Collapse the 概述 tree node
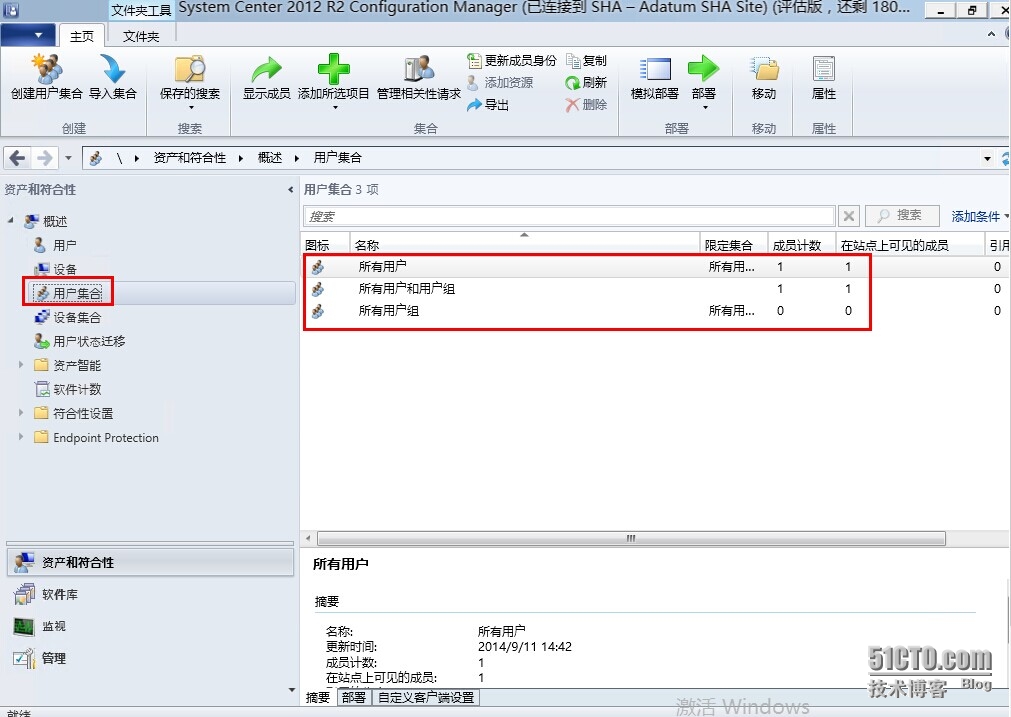The width and height of the screenshot is (1011, 717). [10, 220]
